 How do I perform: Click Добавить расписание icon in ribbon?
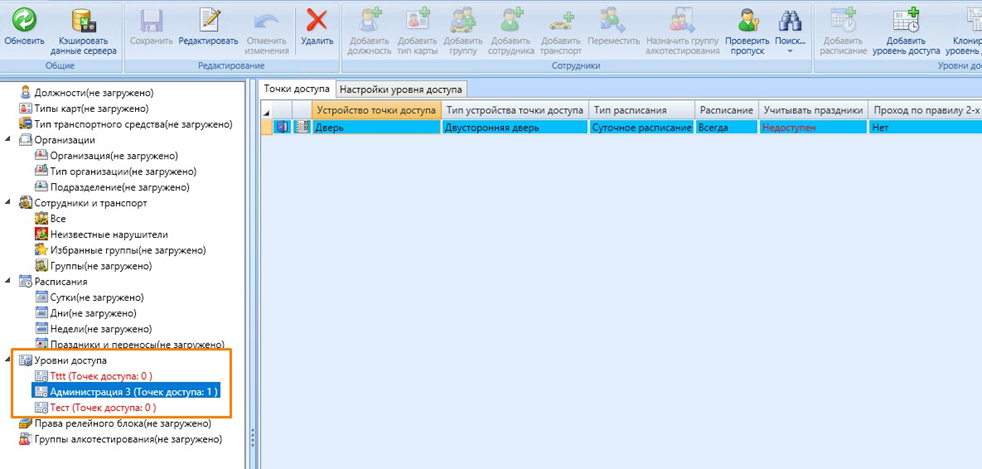coord(841,19)
